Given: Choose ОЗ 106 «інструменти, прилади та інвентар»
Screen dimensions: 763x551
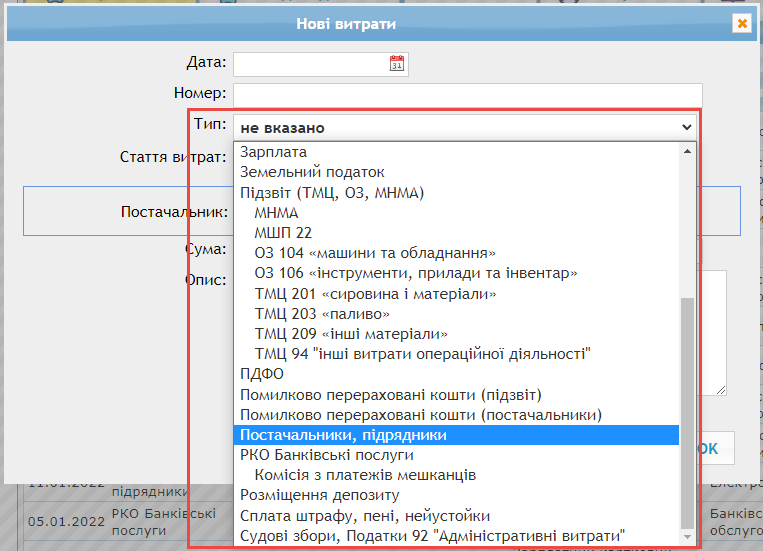Looking at the screenshot, I should (x=456, y=273).
